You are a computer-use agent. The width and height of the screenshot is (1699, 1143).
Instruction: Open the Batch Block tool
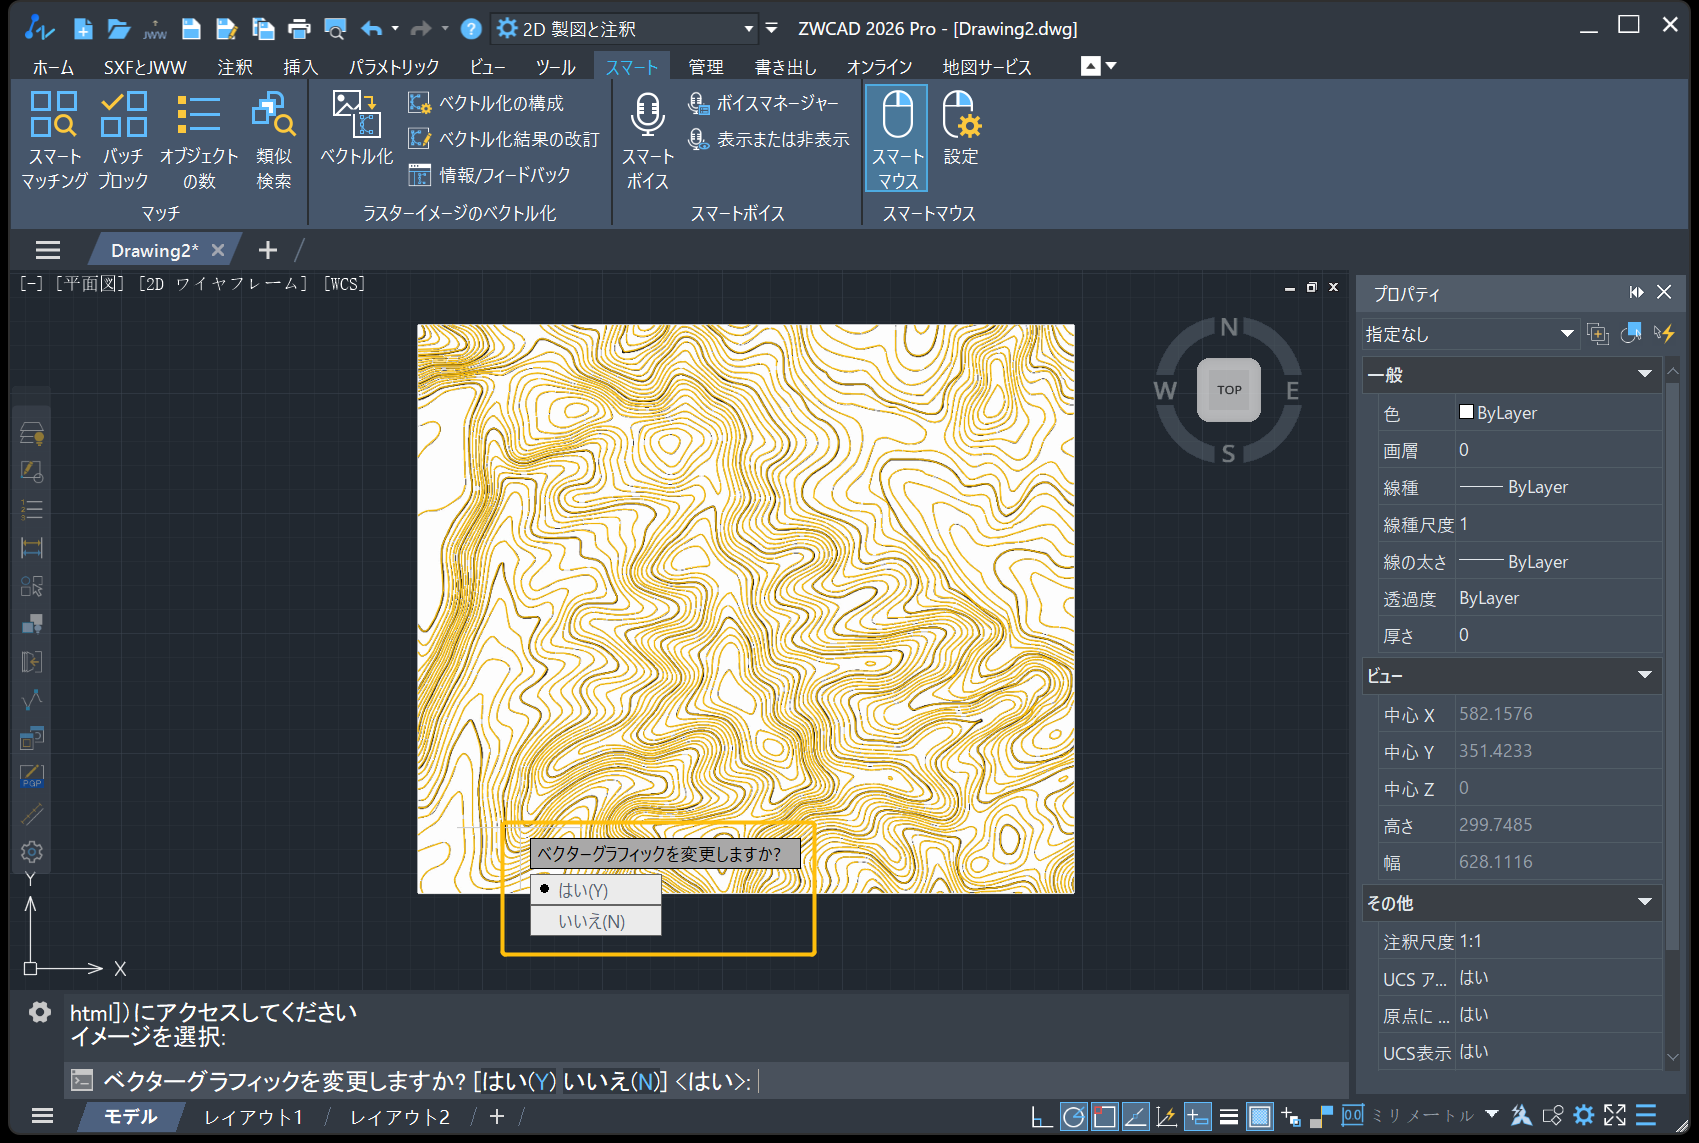(124, 140)
